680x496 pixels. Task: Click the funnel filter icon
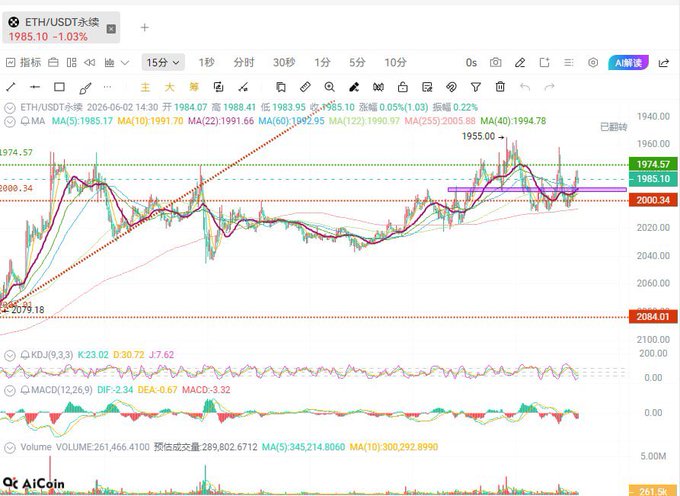476,87
